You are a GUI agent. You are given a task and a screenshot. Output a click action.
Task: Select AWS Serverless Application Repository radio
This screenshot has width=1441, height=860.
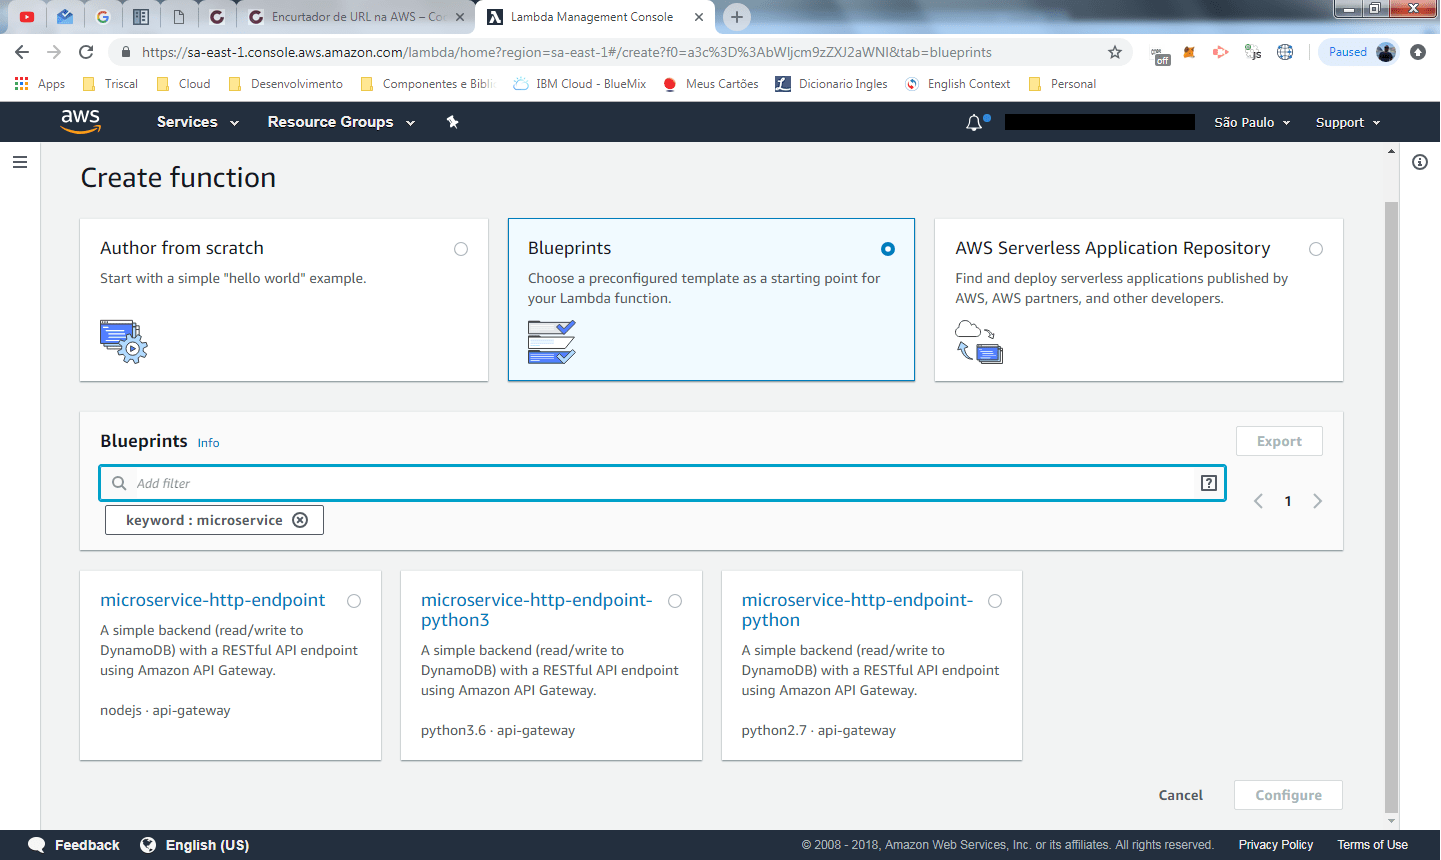tap(1316, 249)
